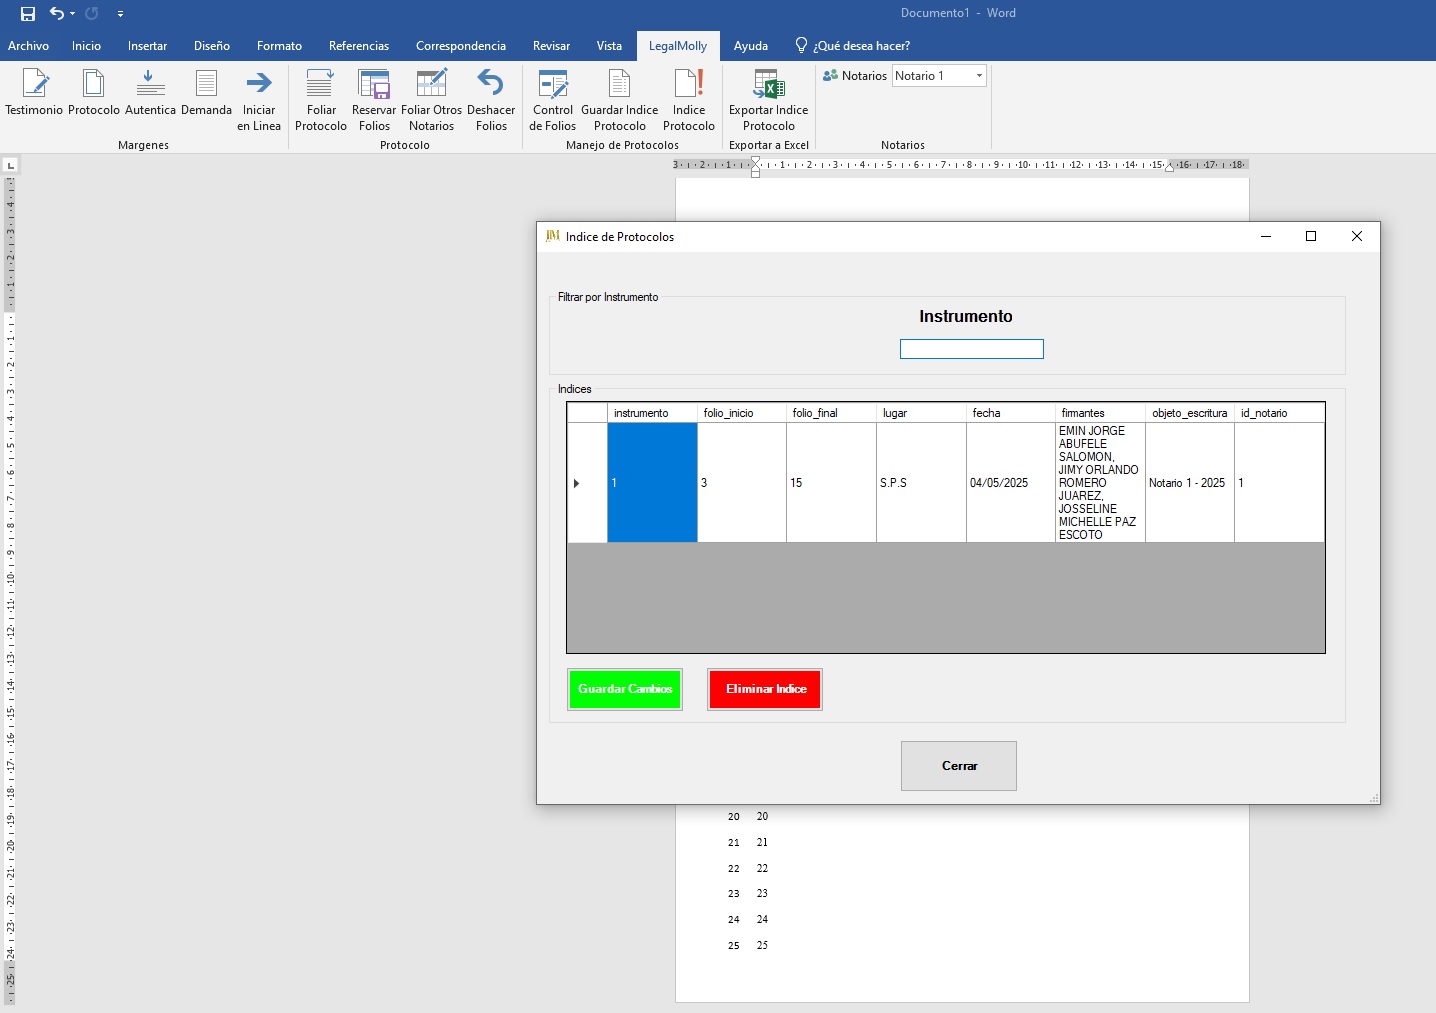The width and height of the screenshot is (1436, 1013).
Task: Click the firmantes column header
Action: (x=1100, y=413)
